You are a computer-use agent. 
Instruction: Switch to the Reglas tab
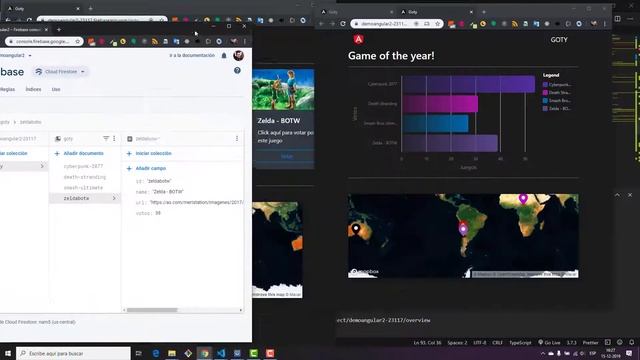pos(8,89)
